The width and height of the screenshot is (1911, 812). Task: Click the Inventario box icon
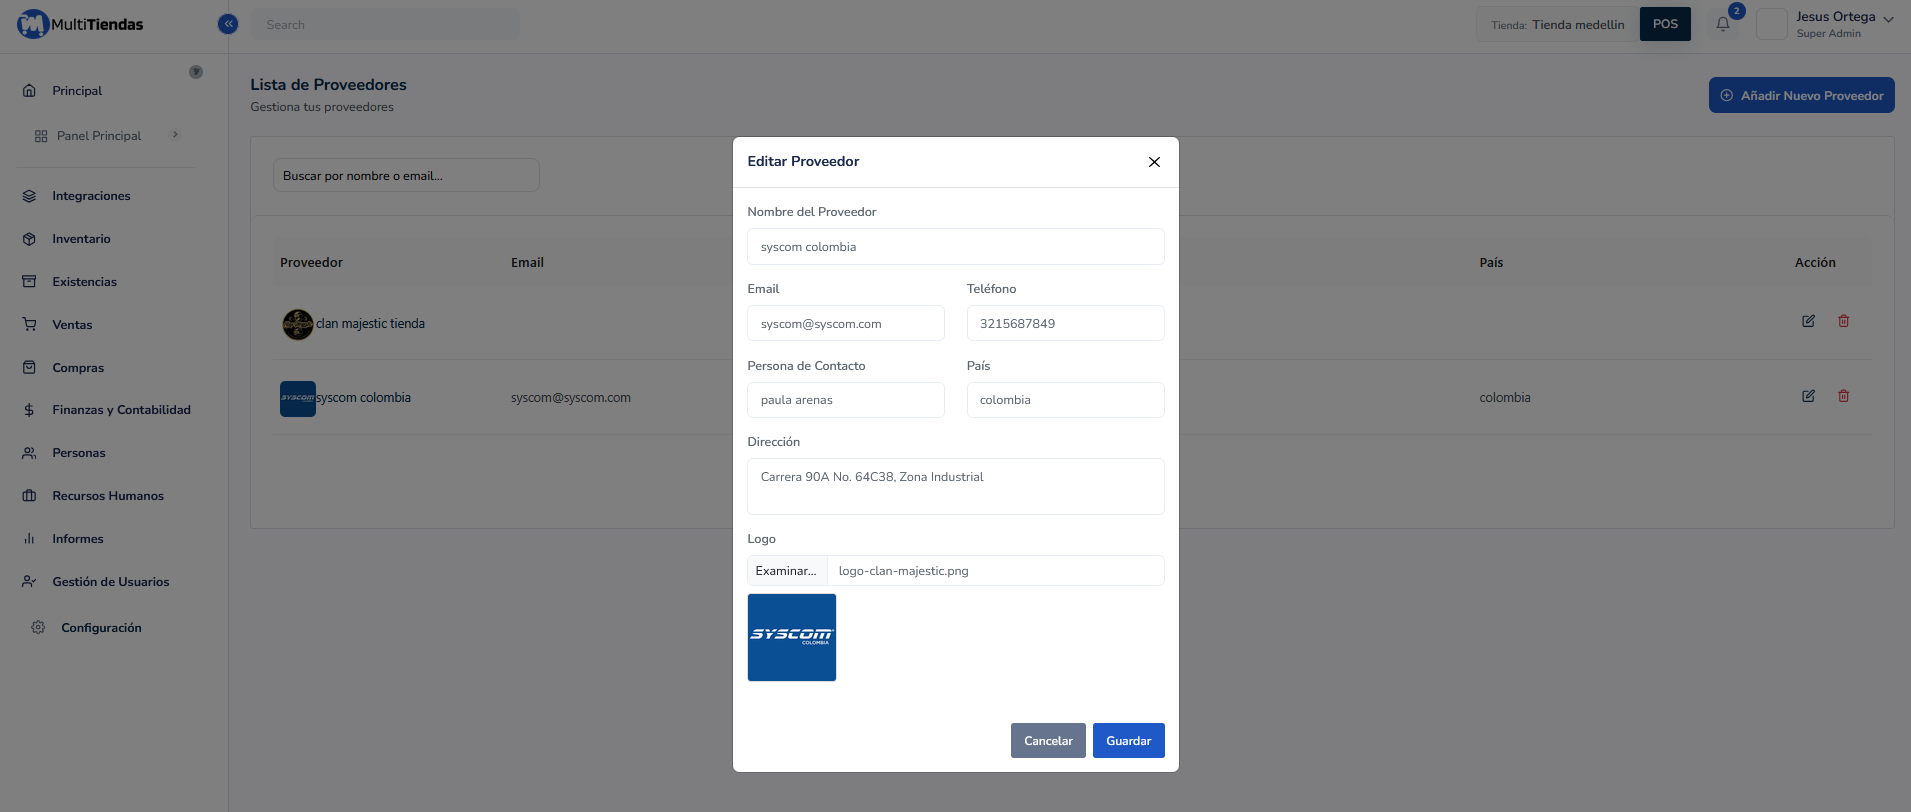(29, 239)
